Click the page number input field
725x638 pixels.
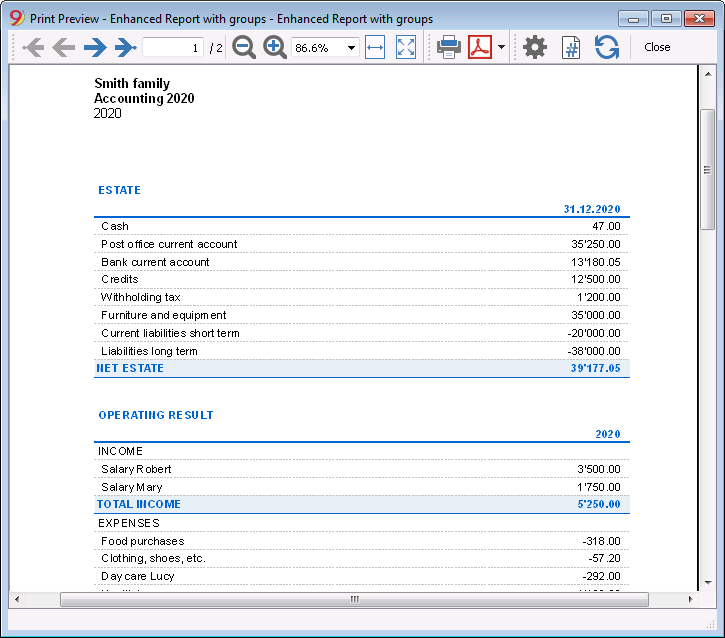coord(173,48)
